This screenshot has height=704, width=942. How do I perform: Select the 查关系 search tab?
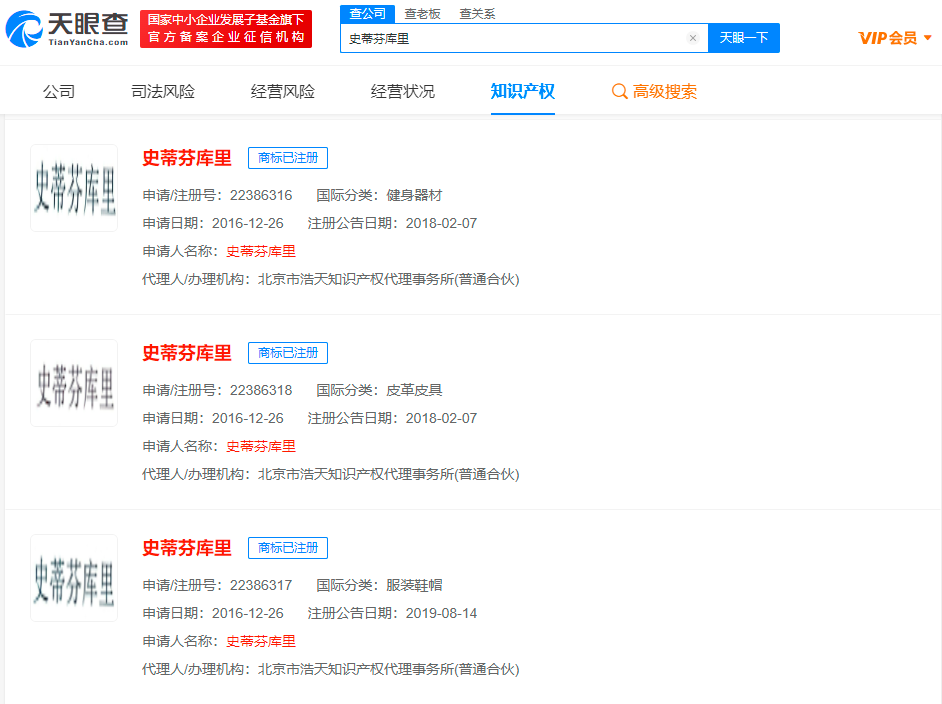[x=477, y=13]
